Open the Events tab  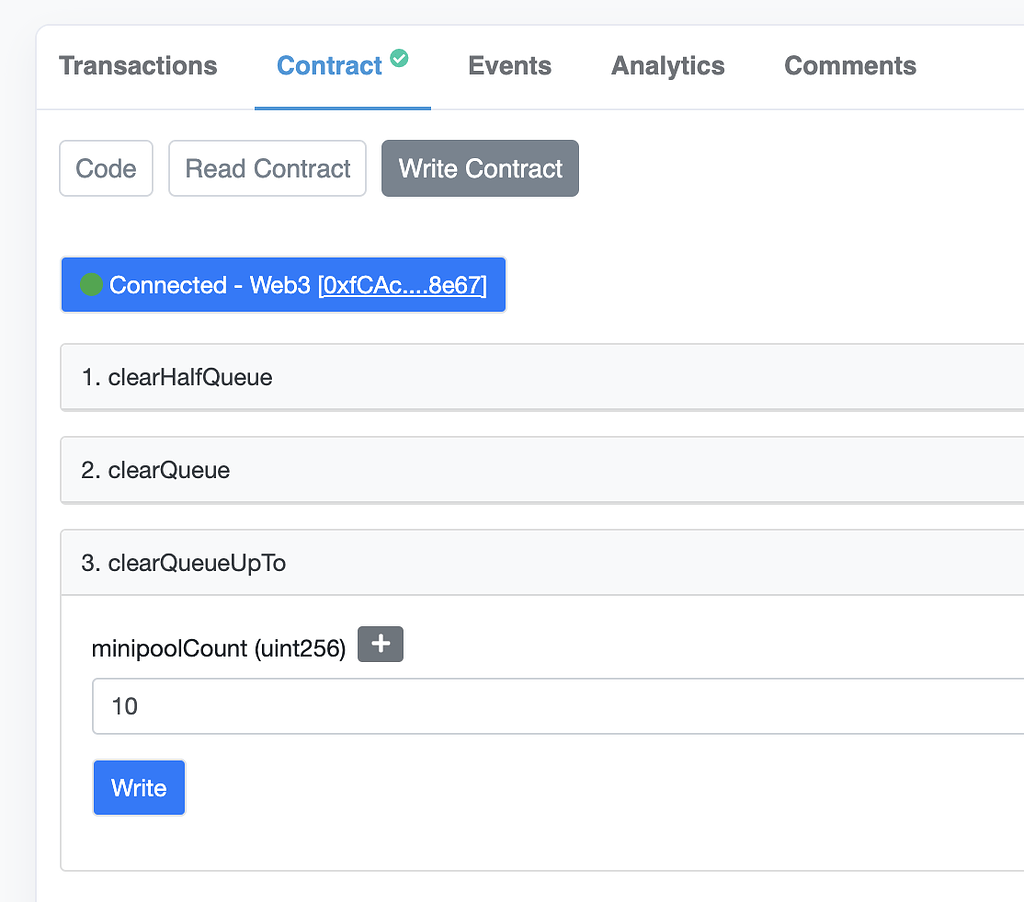(x=509, y=66)
